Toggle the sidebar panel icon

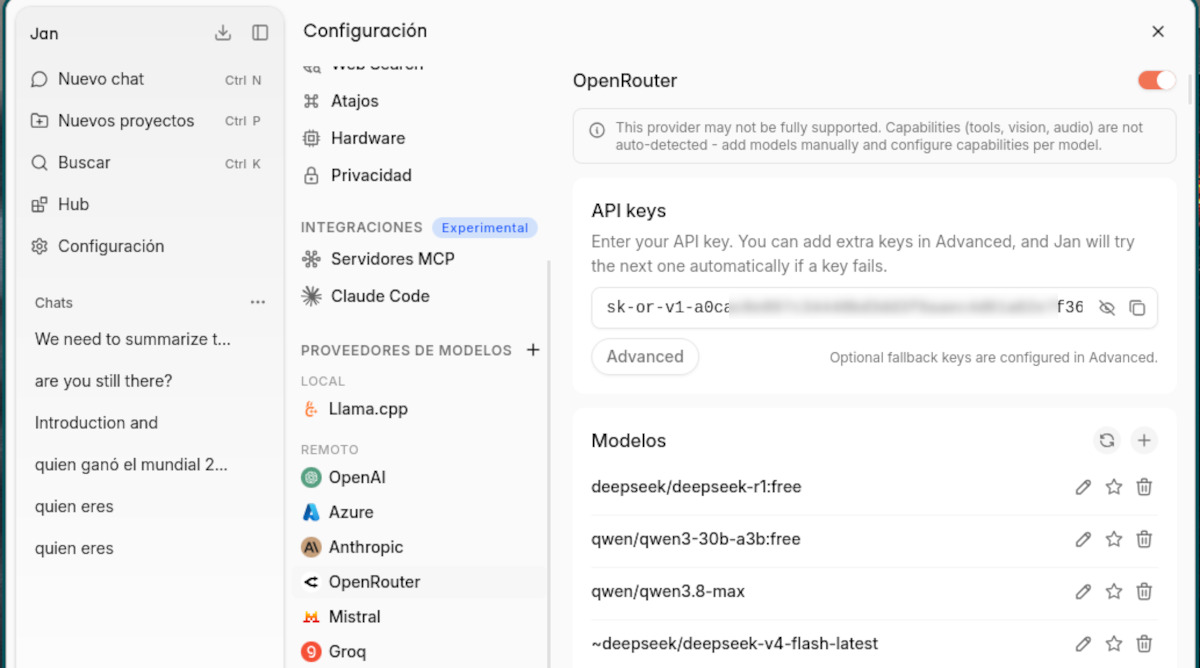(260, 33)
